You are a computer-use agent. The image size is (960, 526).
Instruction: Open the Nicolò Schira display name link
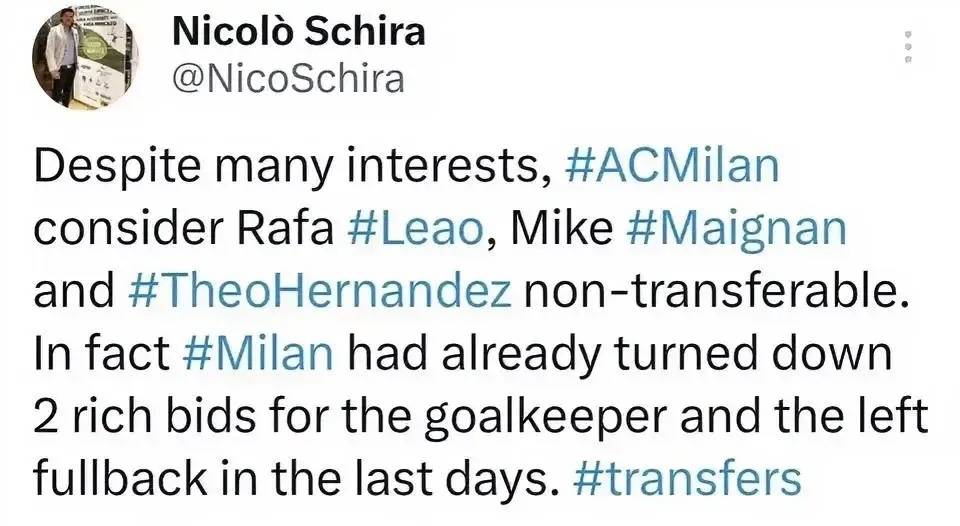click(298, 31)
